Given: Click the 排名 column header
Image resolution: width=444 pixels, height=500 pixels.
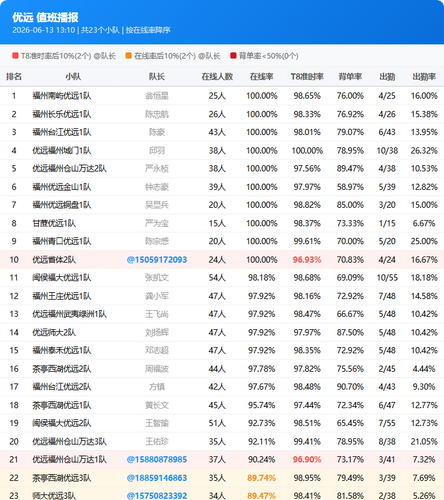Looking at the screenshot, I should 14,77.
